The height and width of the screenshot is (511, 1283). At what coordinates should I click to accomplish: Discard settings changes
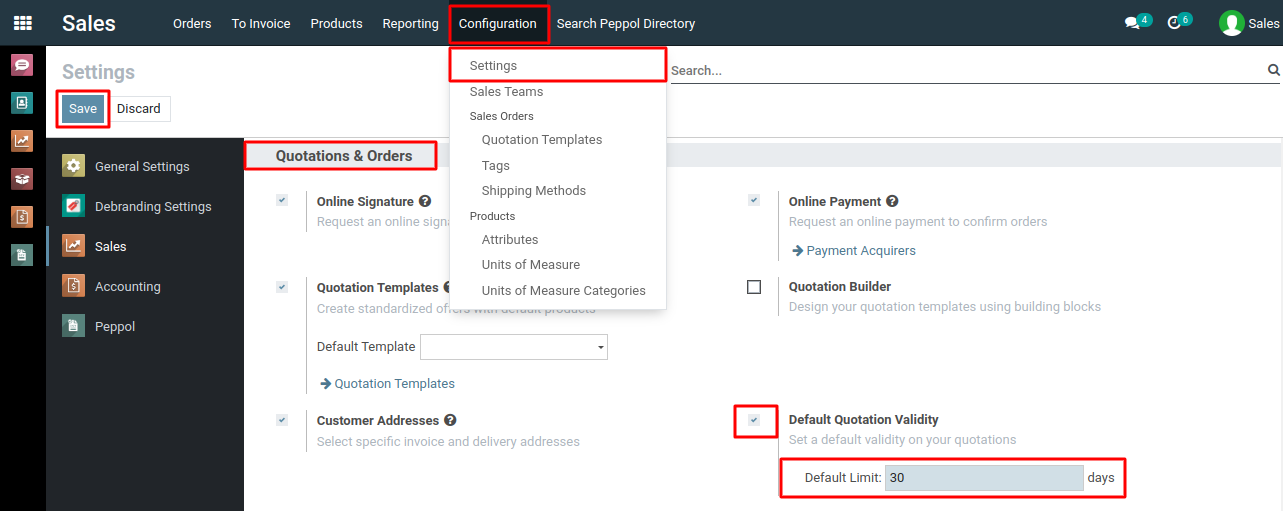pyautogui.click(x=138, y=109)
